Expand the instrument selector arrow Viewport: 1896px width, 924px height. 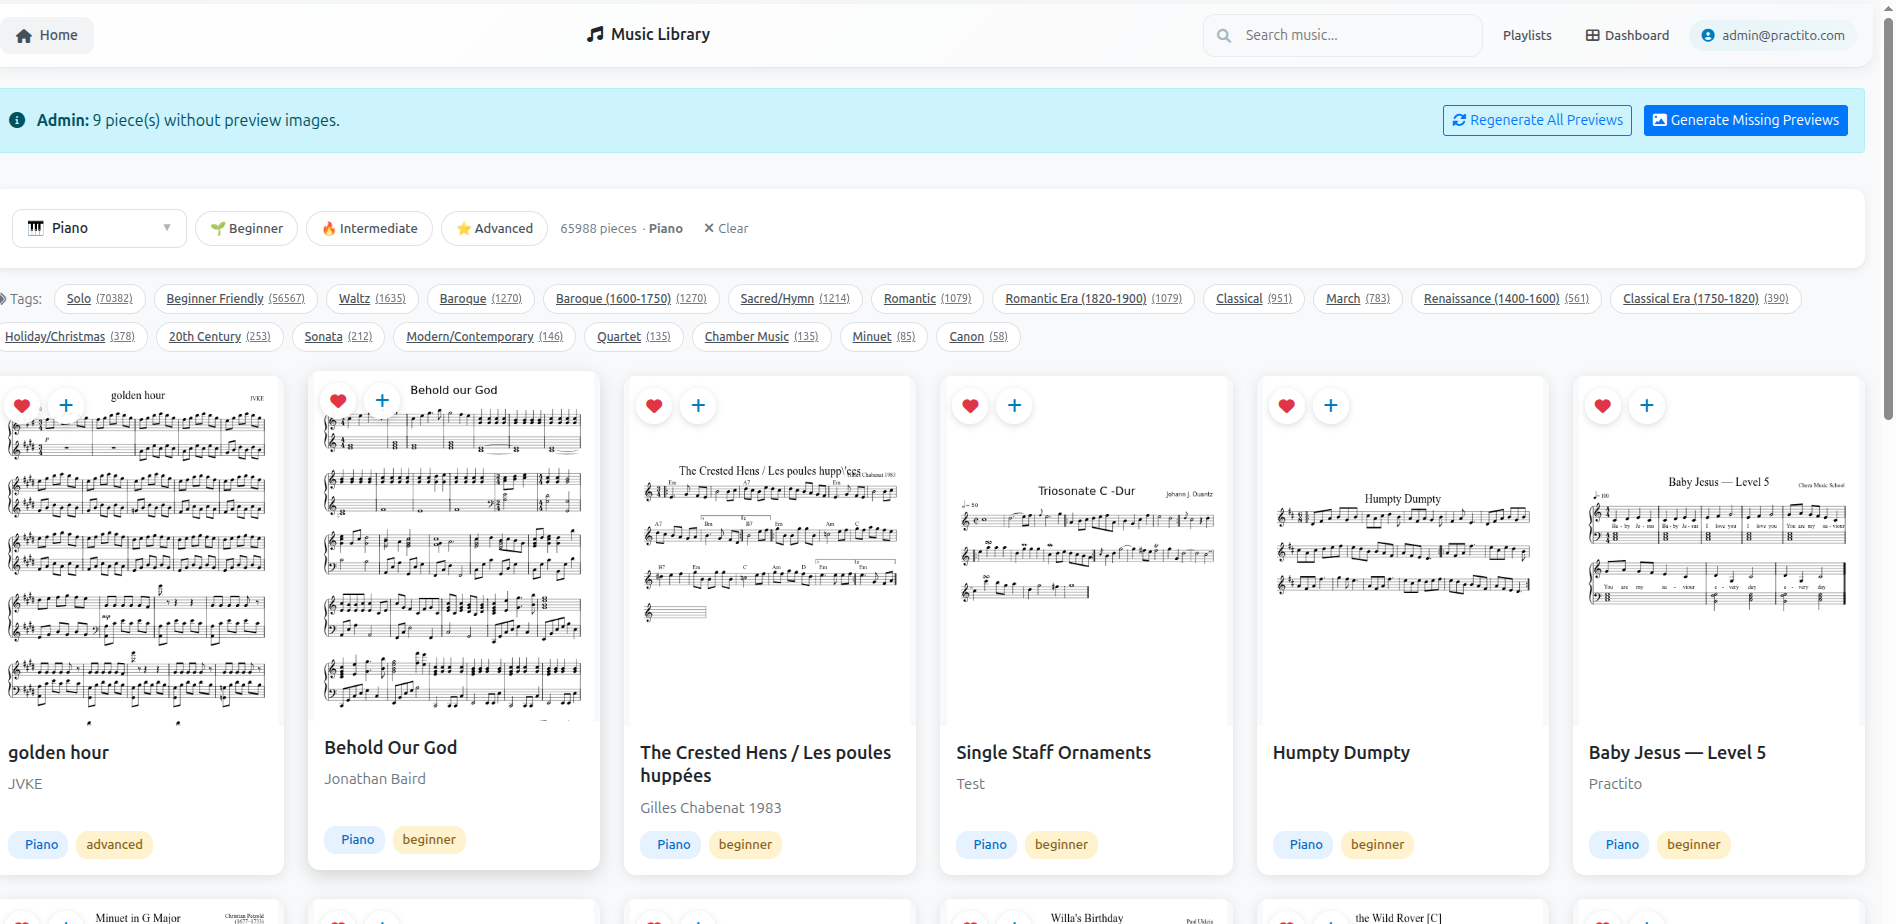tap(167, 228)
